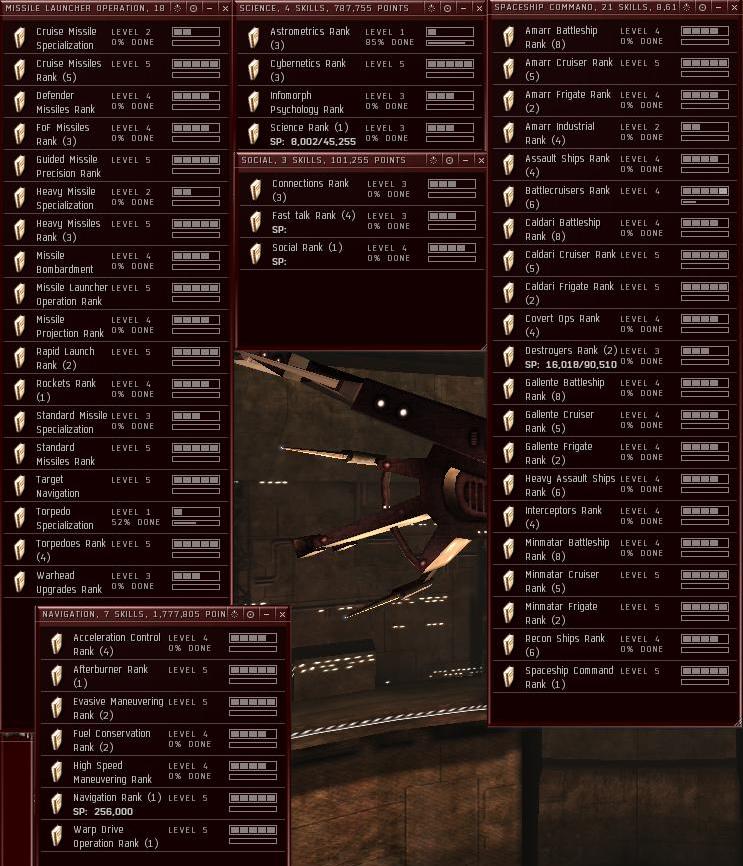This screenshot has width=743, height=866.
Task: Click the Amarr Battleship skill book icon
Action: pyautogui.click(x=509, y=36)
